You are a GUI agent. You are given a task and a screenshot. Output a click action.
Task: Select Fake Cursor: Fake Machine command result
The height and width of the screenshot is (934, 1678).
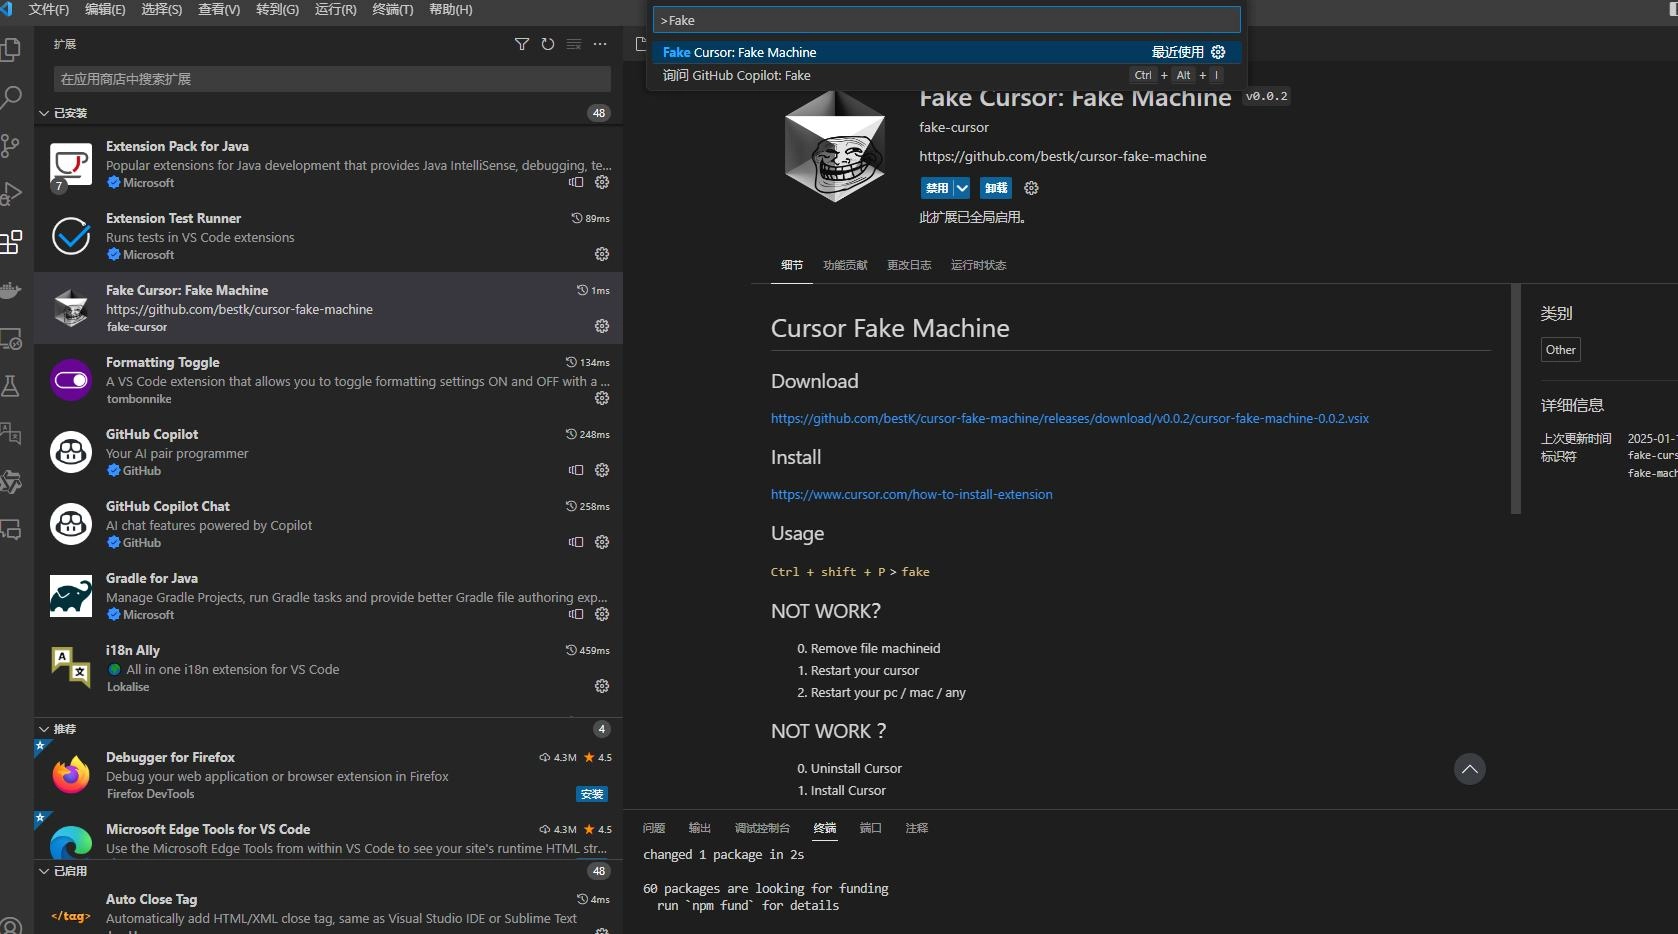(x=947, y=52)
